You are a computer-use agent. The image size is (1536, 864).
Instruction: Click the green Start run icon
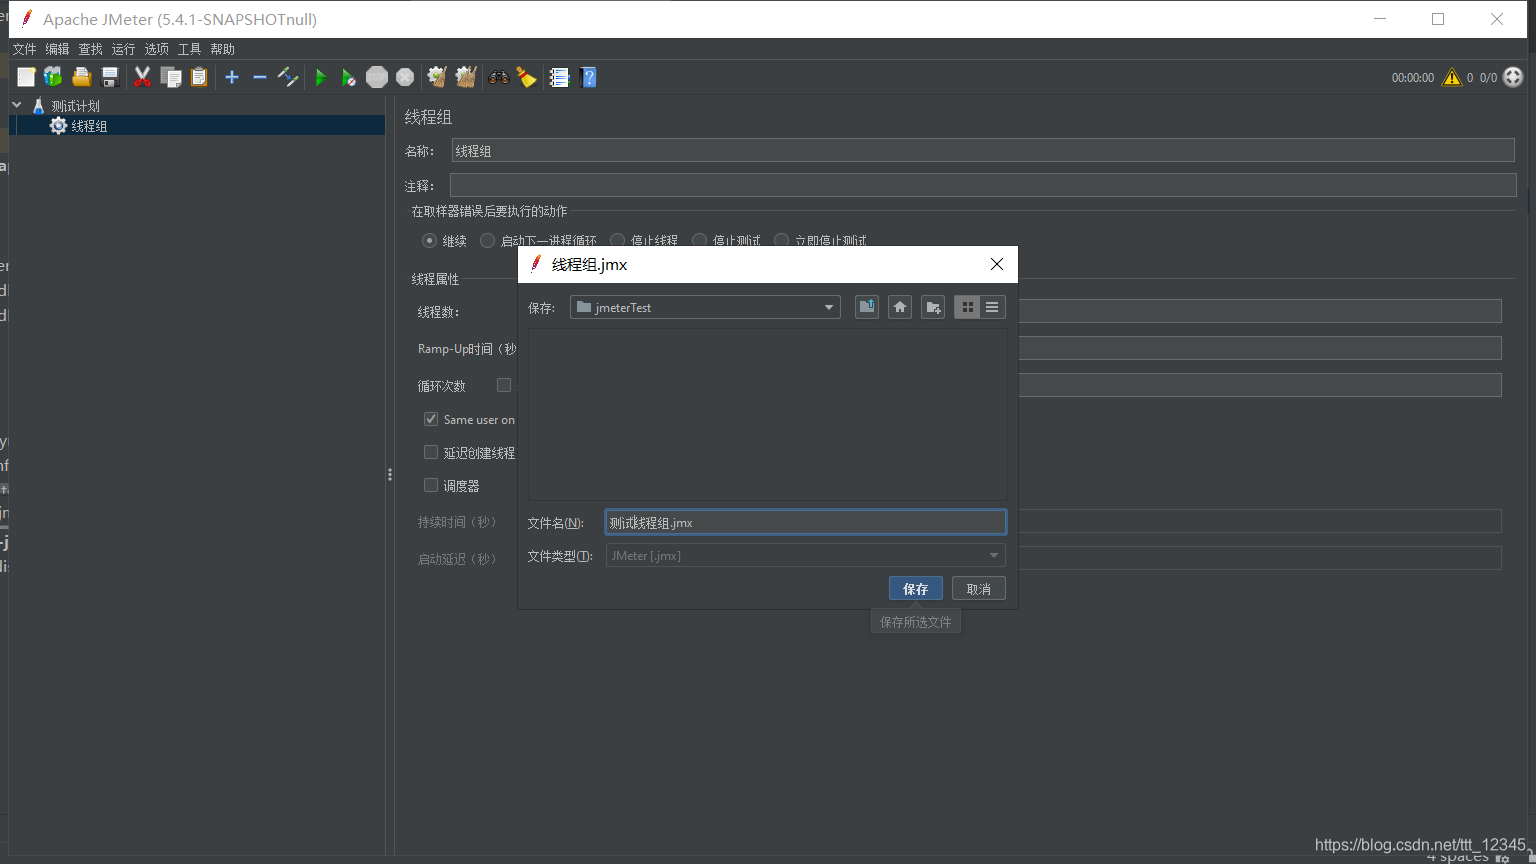tap(321, 77)
